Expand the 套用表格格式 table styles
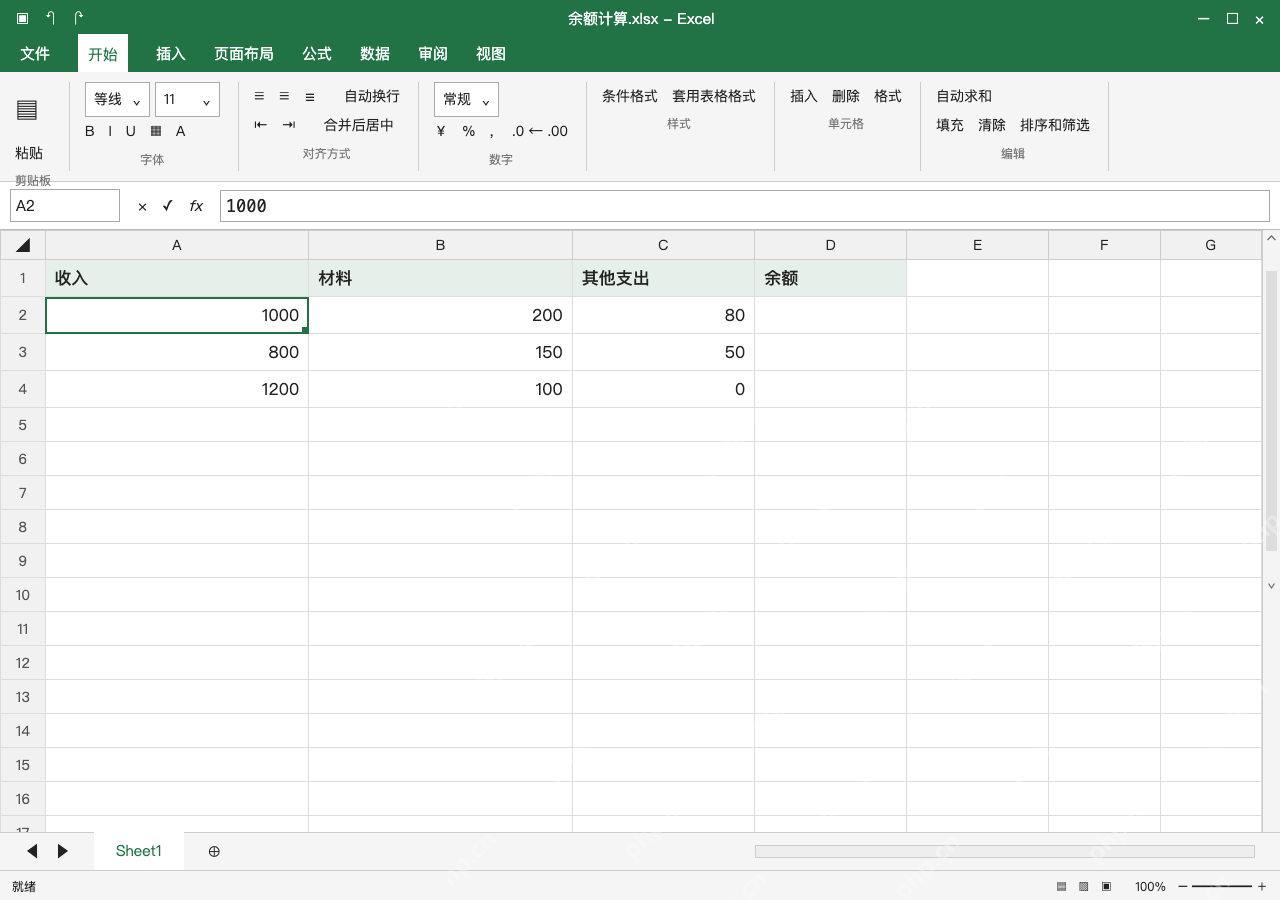This screenshot has width=1280, height=900. pyautogui.click(x=714, y=96)
